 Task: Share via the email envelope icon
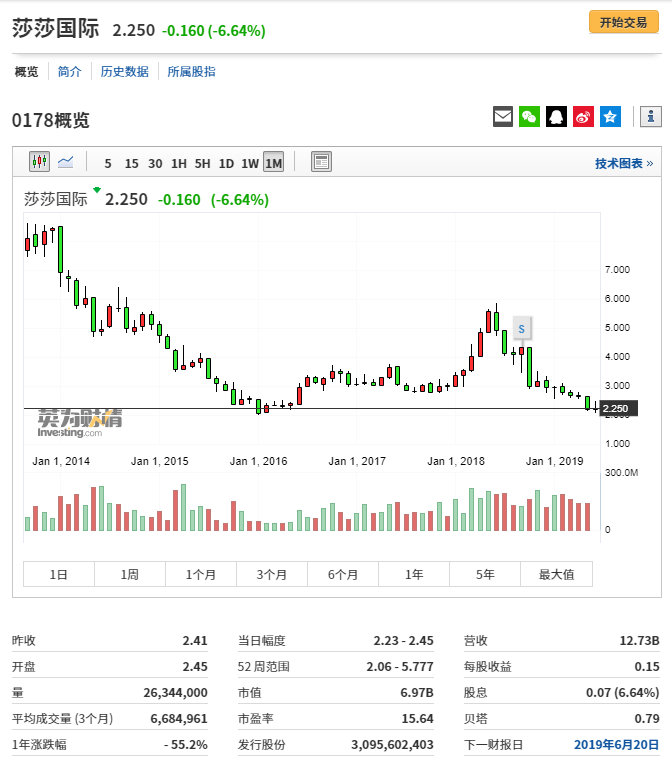pos(503,117)
